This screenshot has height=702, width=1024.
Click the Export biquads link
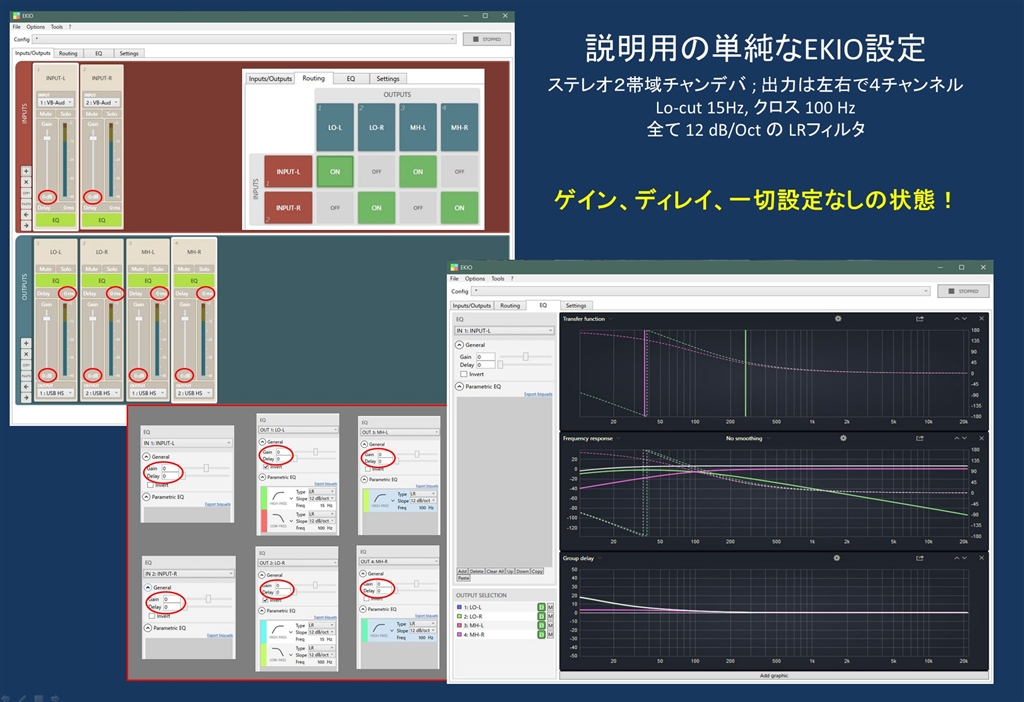tap(538, 394)
